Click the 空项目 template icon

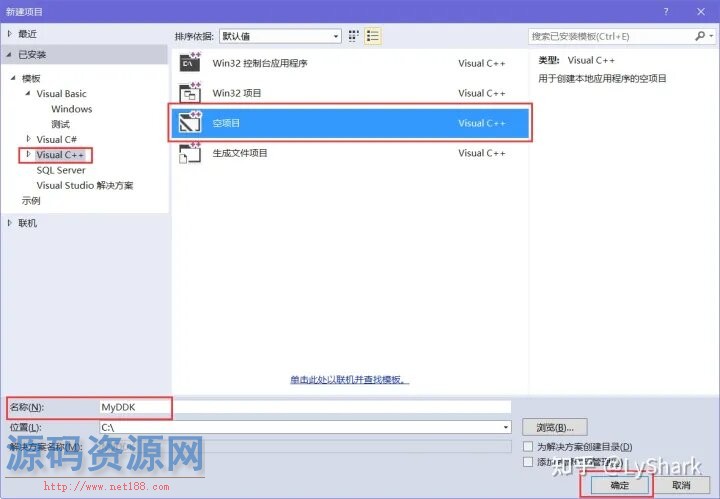[190, 122]
